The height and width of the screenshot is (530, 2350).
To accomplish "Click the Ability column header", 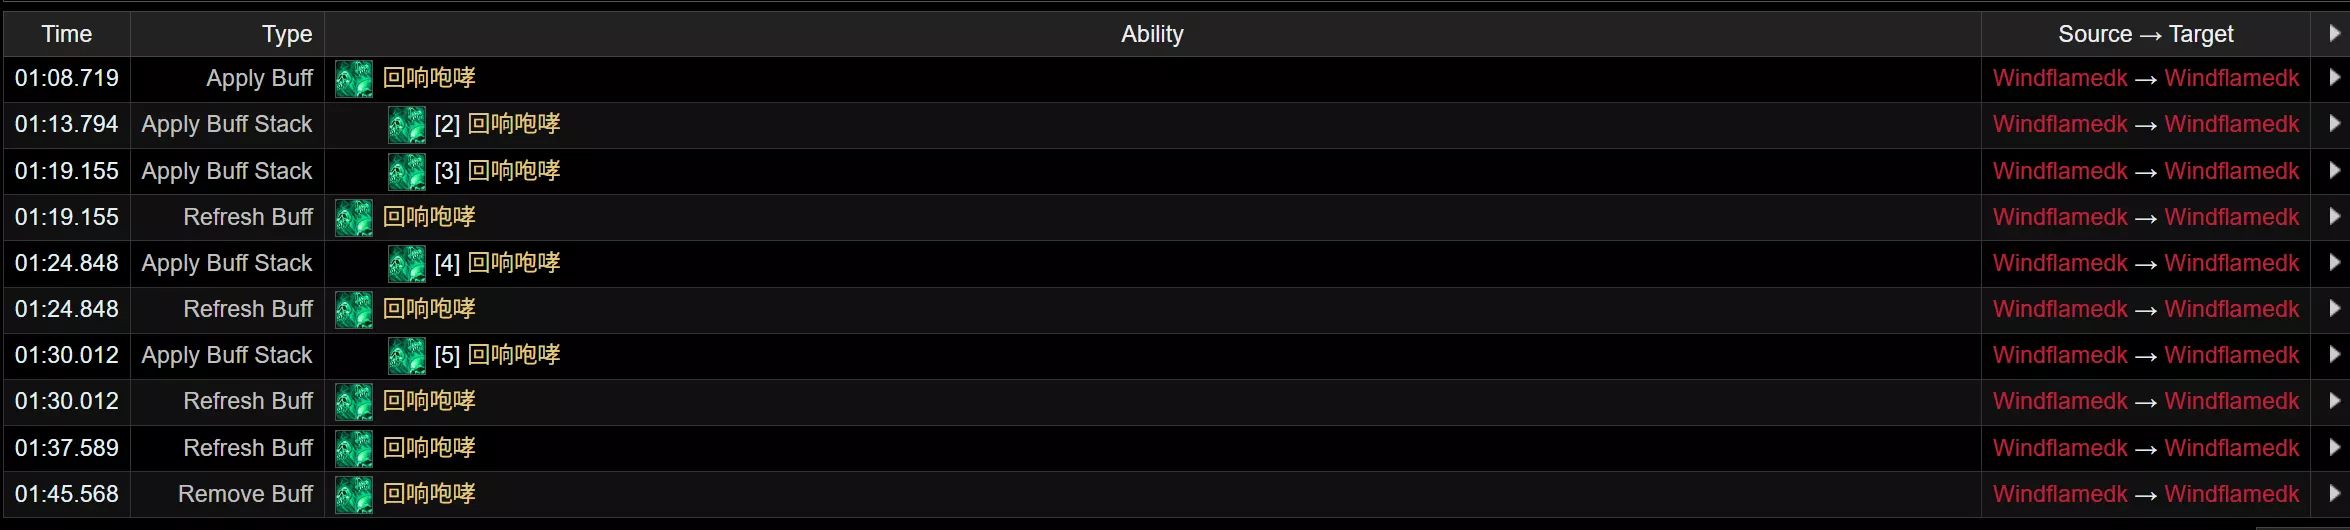I will tap(1152, 34).
